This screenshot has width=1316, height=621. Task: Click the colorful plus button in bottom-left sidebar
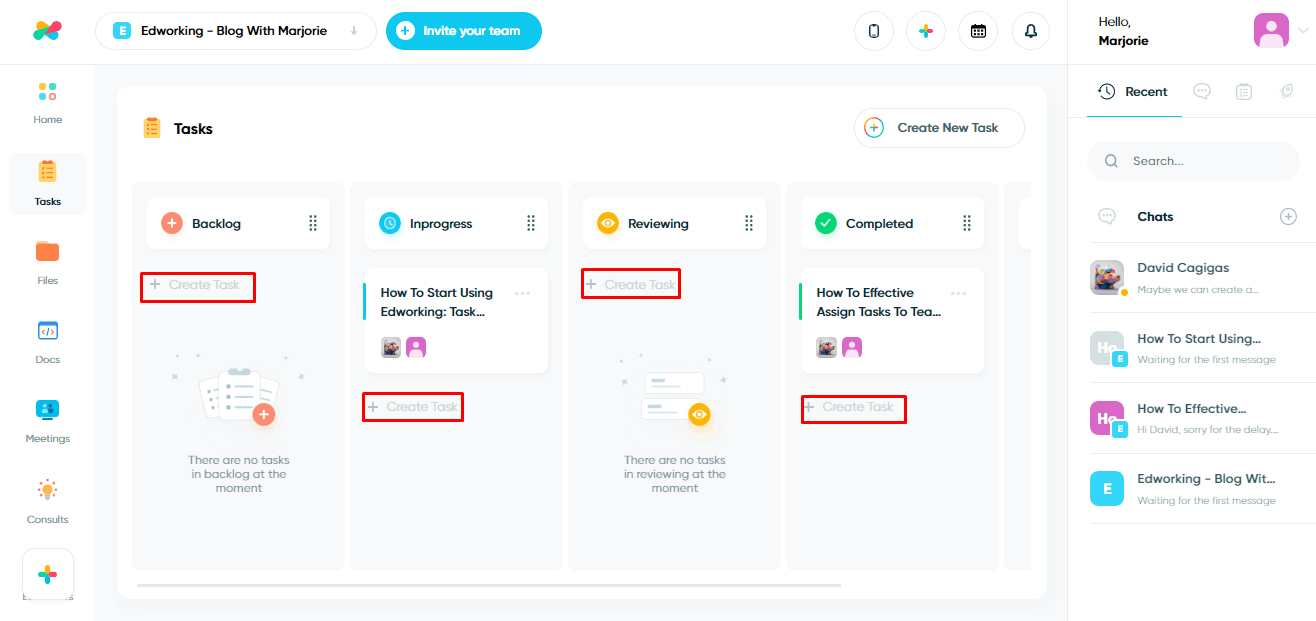47,575
